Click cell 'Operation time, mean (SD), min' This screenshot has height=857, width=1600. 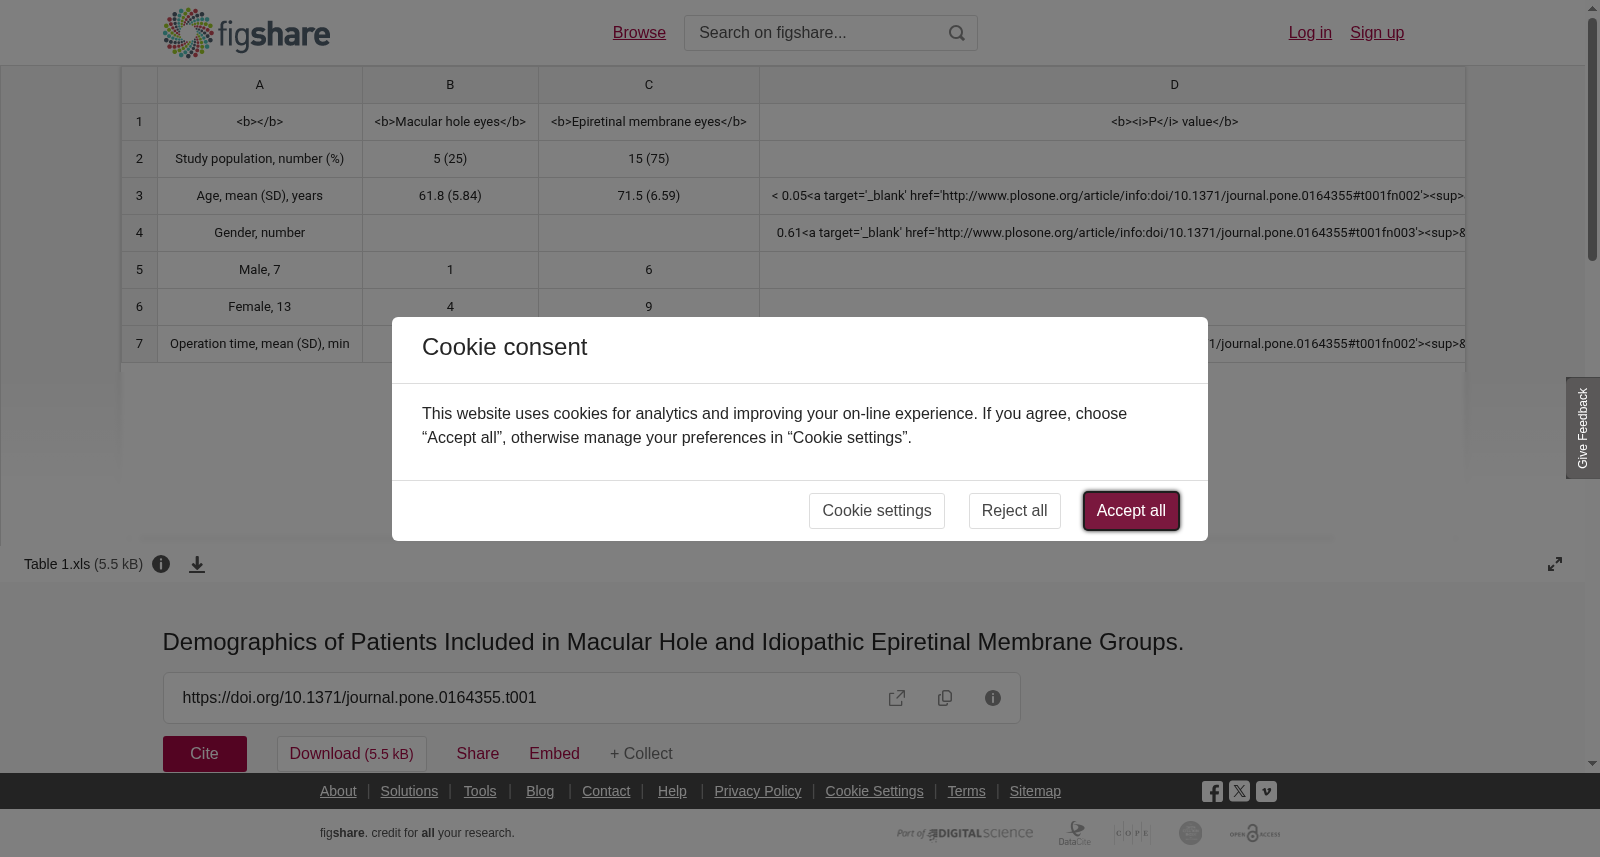click(x=260, y=344)
